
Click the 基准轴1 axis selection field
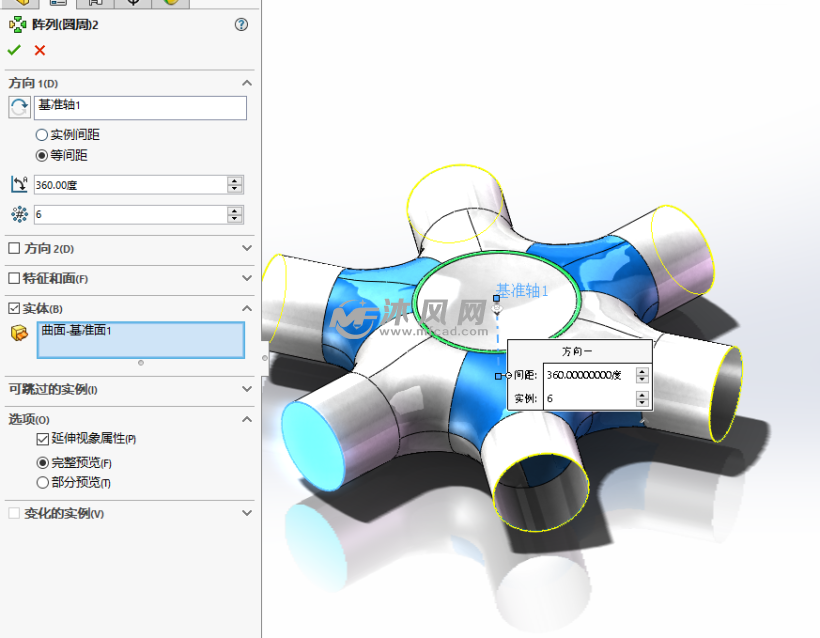point(140,108)
